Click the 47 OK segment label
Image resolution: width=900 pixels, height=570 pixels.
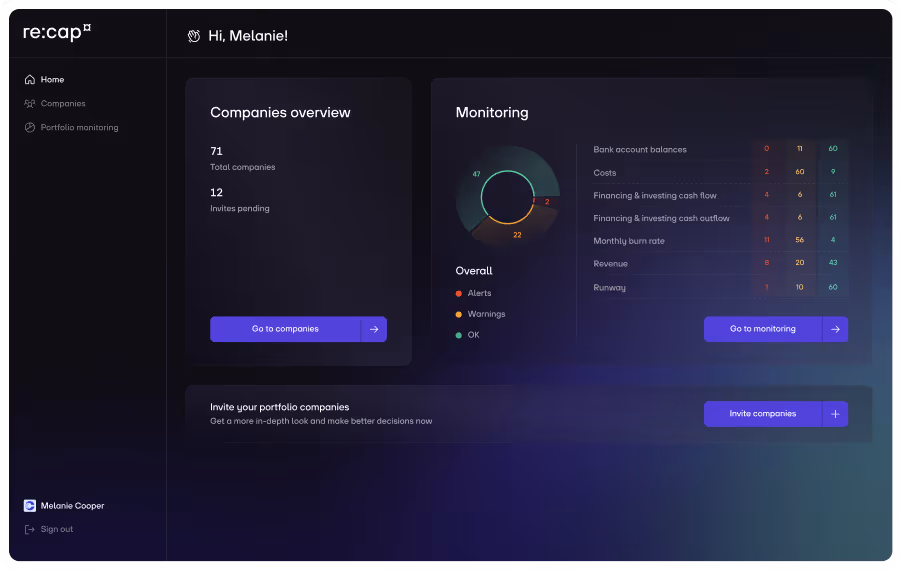tap(476, 174)
